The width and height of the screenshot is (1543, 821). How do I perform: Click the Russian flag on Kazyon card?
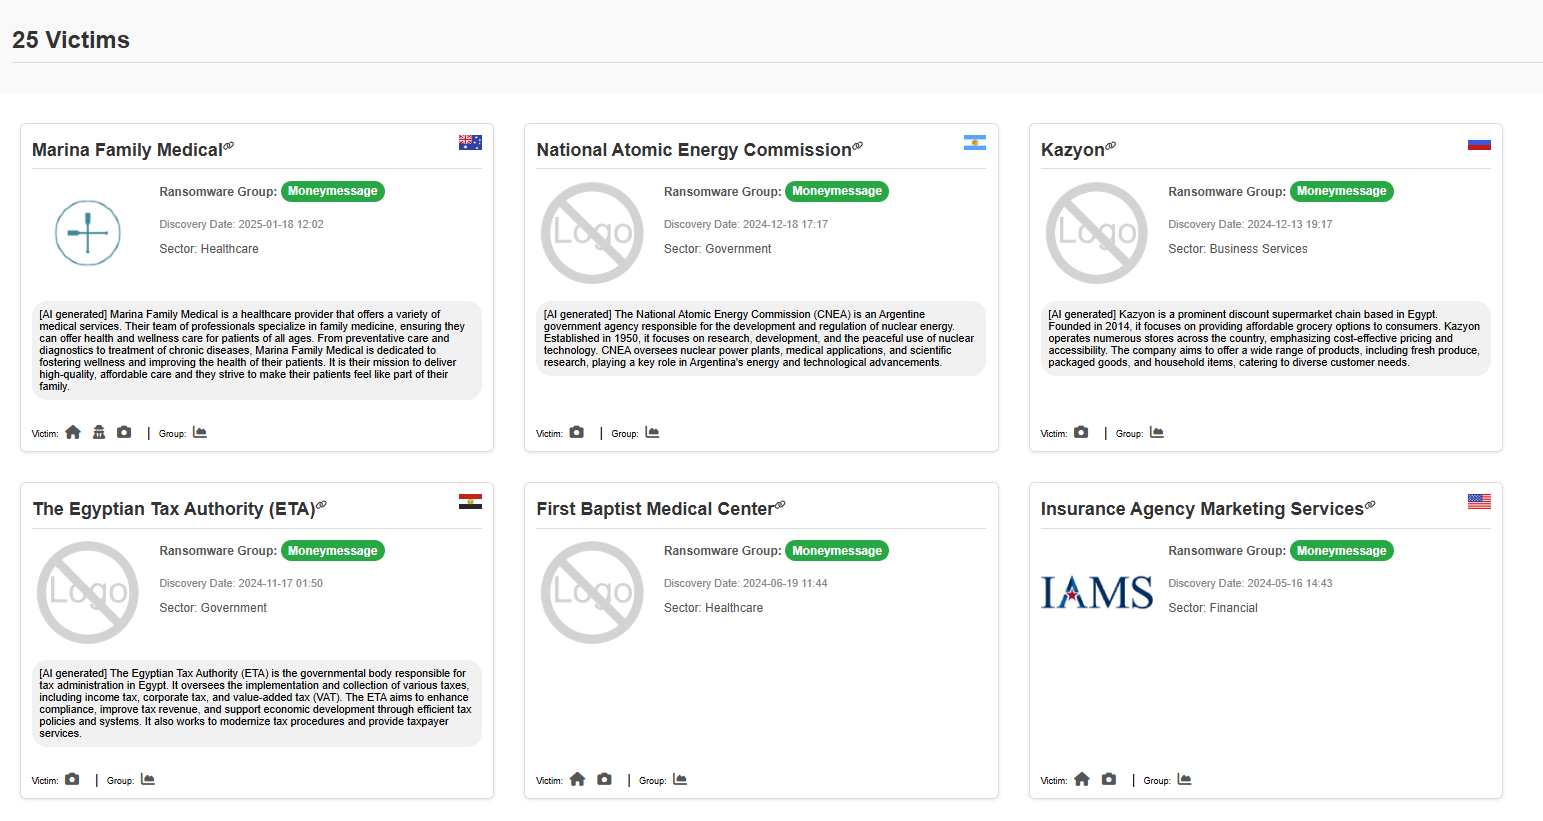pos(1479,142)
